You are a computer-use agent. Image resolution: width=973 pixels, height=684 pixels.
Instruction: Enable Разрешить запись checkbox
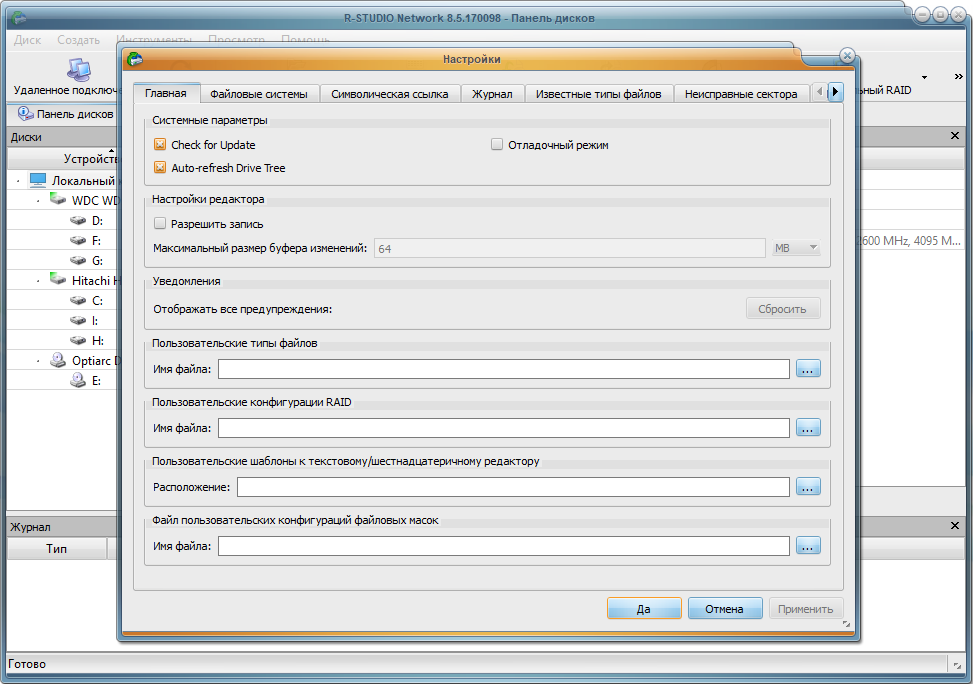pyautogui.click(x=160, y=223)
